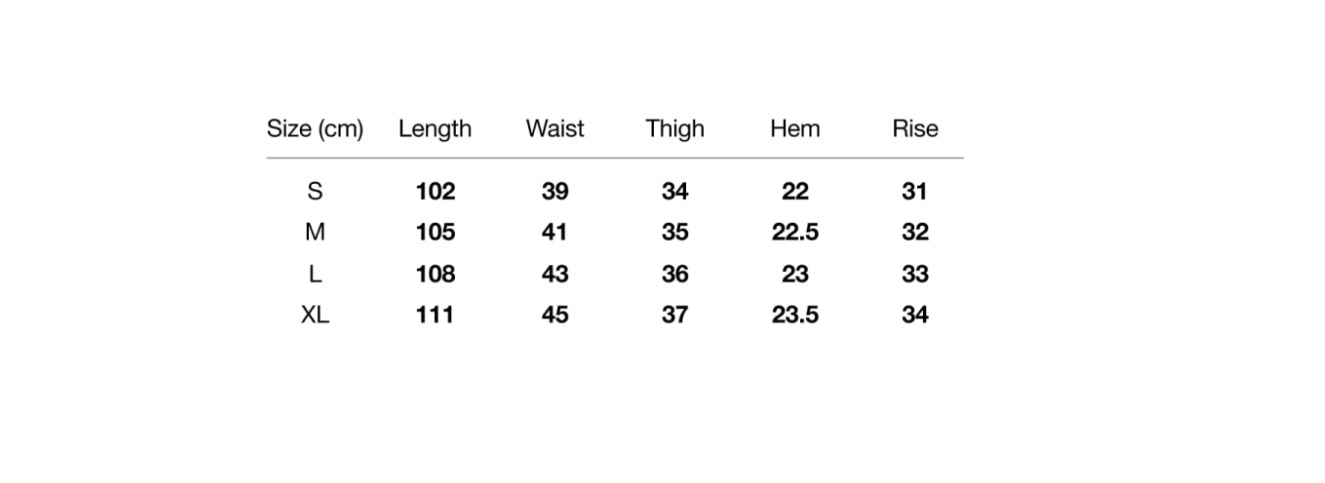Click the M size row label

click(x=315, y=232)
